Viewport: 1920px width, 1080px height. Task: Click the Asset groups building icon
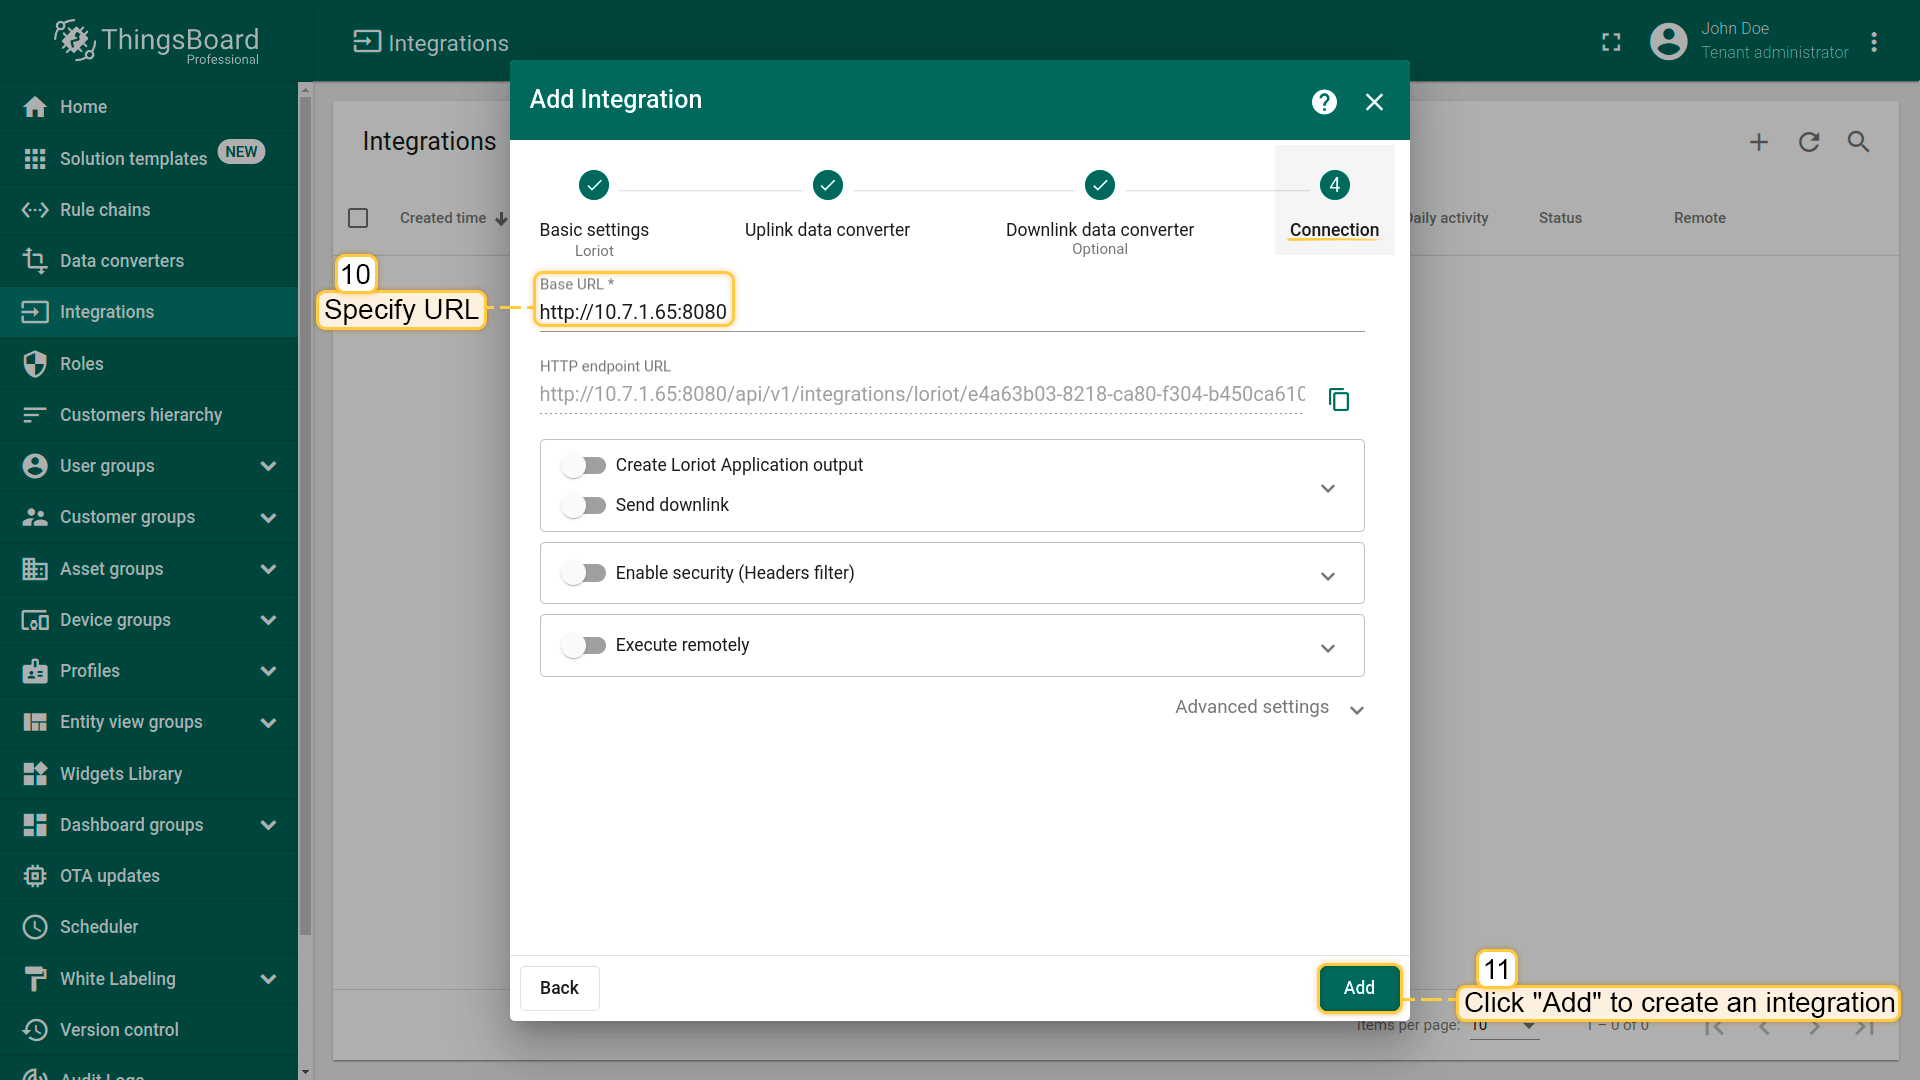35,569
